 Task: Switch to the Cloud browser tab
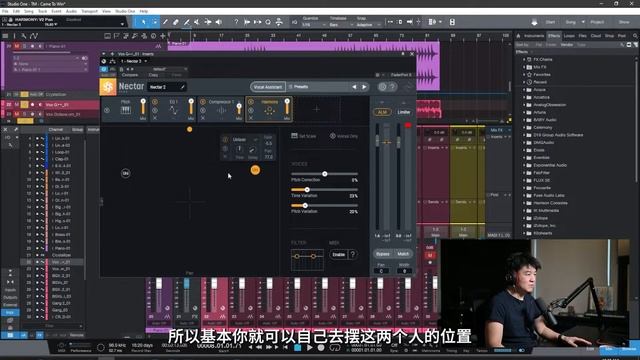pyautogui.click(x=596, y=36)
